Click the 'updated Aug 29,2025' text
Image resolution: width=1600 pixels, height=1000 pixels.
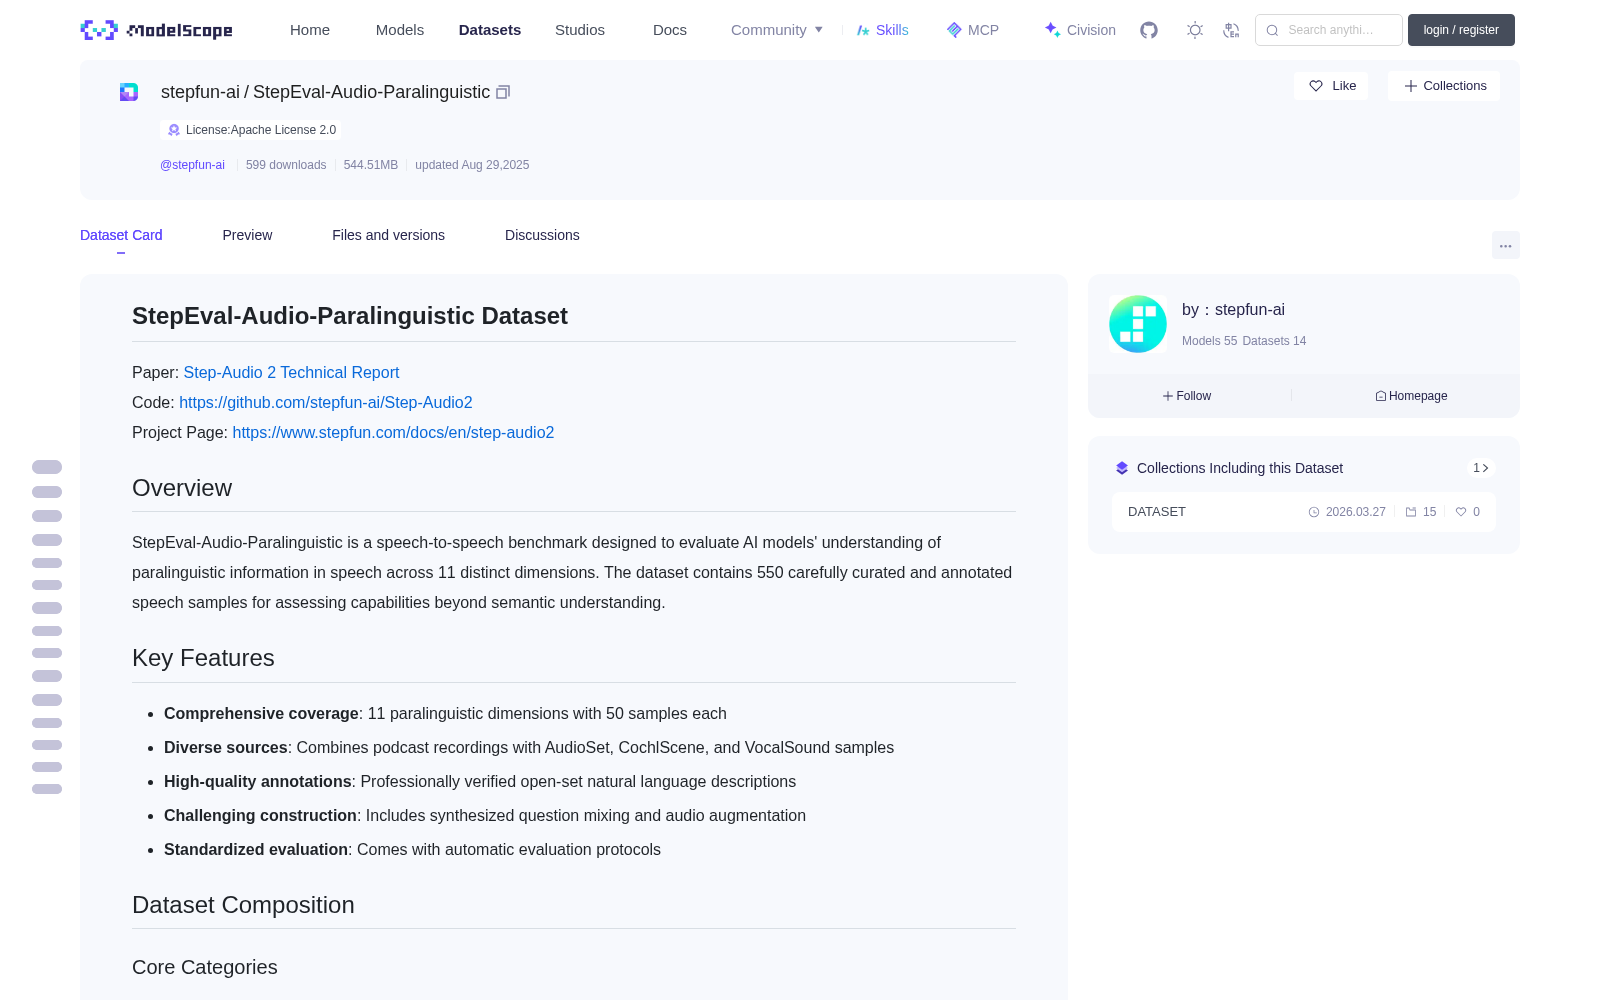[x=472, y=165]
